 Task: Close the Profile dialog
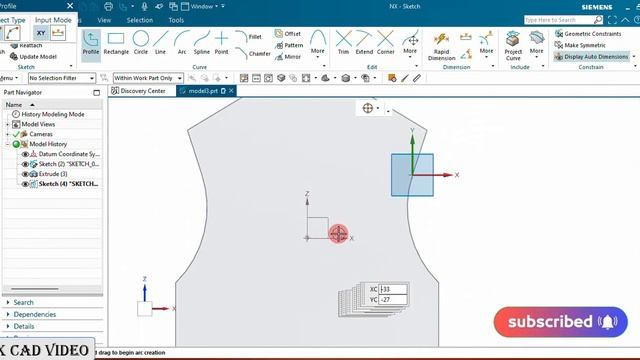(x=70, y=6)
